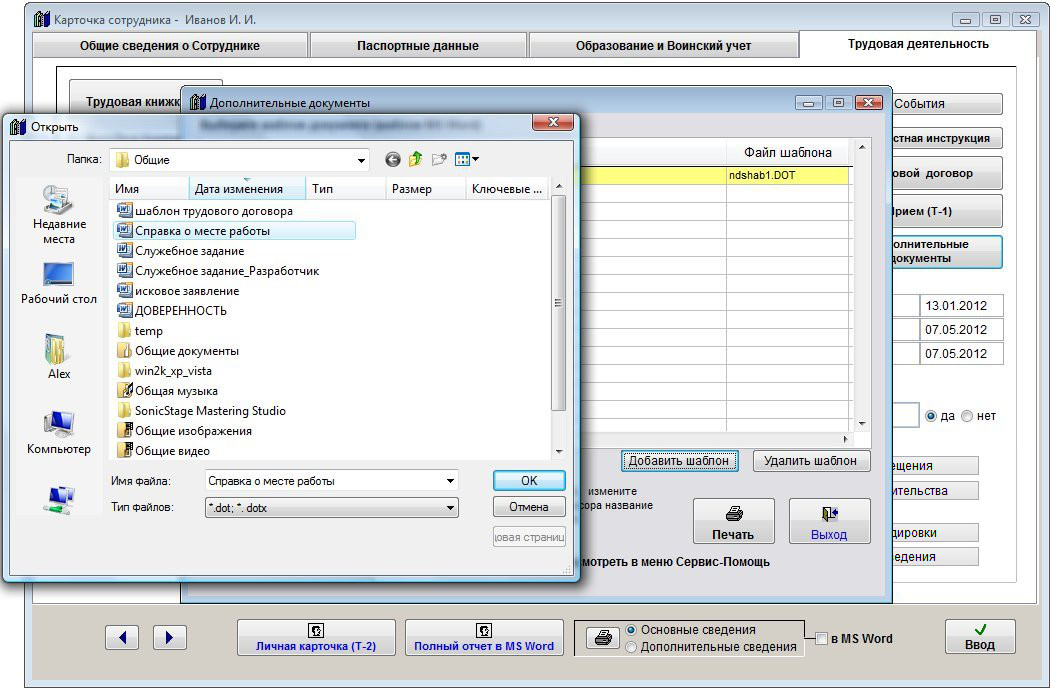Go up one folder level icon
Screen dimensions: 1051x688
point(416,160)
